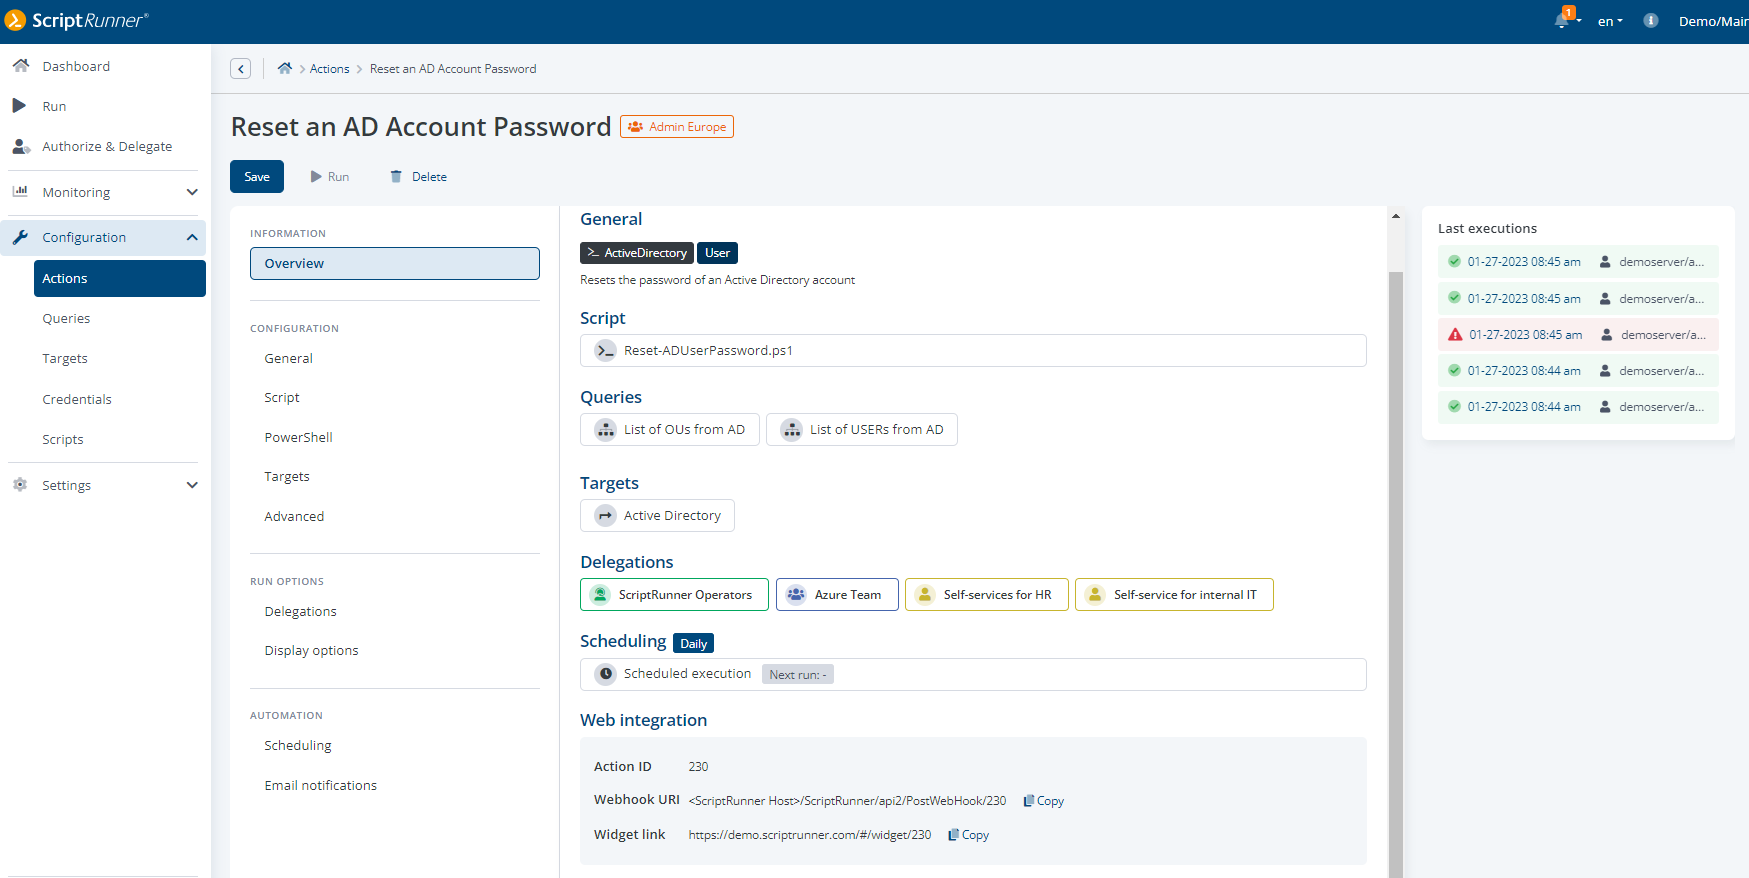
Task: Open the Demo/Main user menu
Action: pos(1713,21)
